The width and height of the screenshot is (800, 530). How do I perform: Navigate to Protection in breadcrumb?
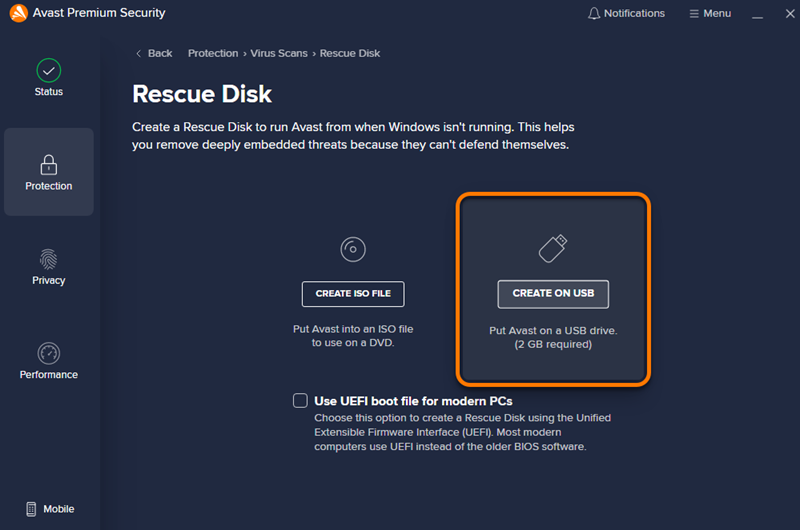click(212, 53)
